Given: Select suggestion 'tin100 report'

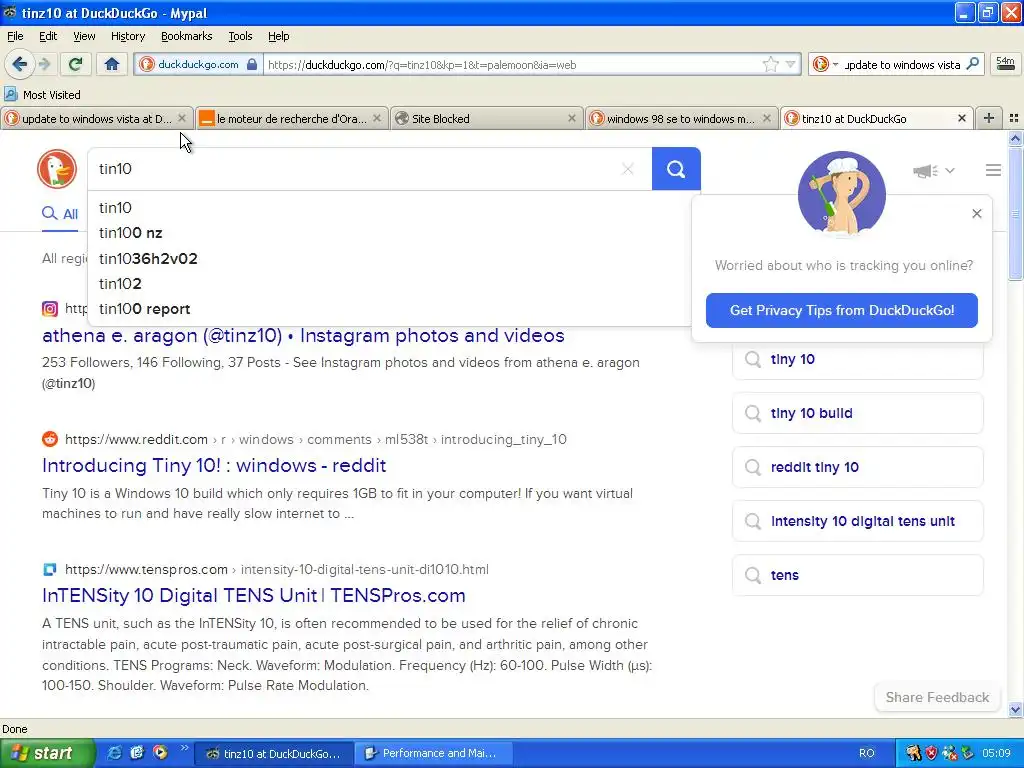Looking at the screenshot, I should coord(389,309).
